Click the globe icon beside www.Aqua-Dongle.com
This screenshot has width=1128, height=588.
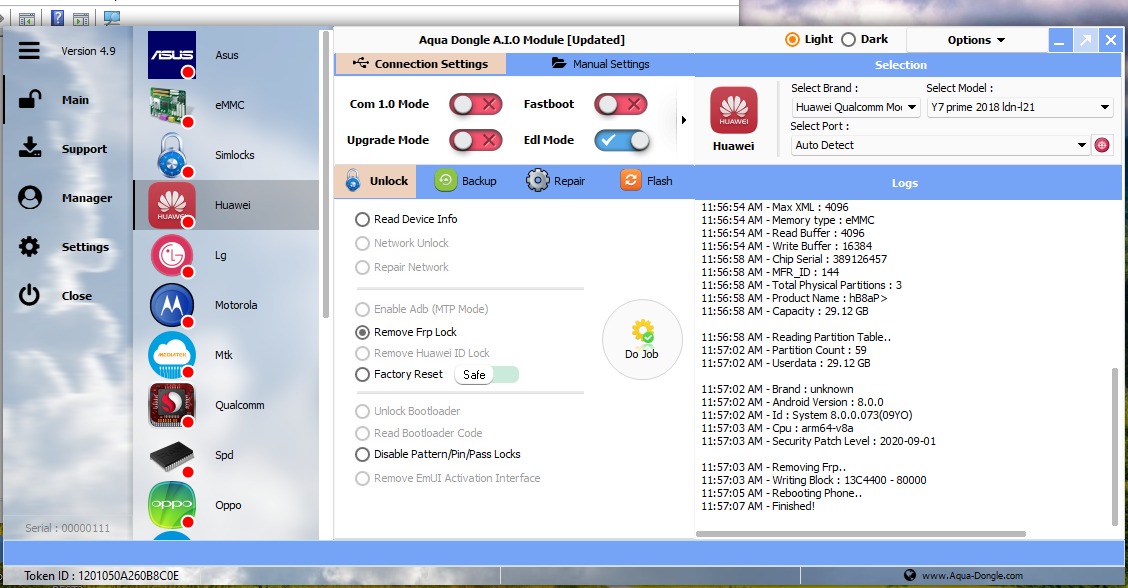[910, 575]
